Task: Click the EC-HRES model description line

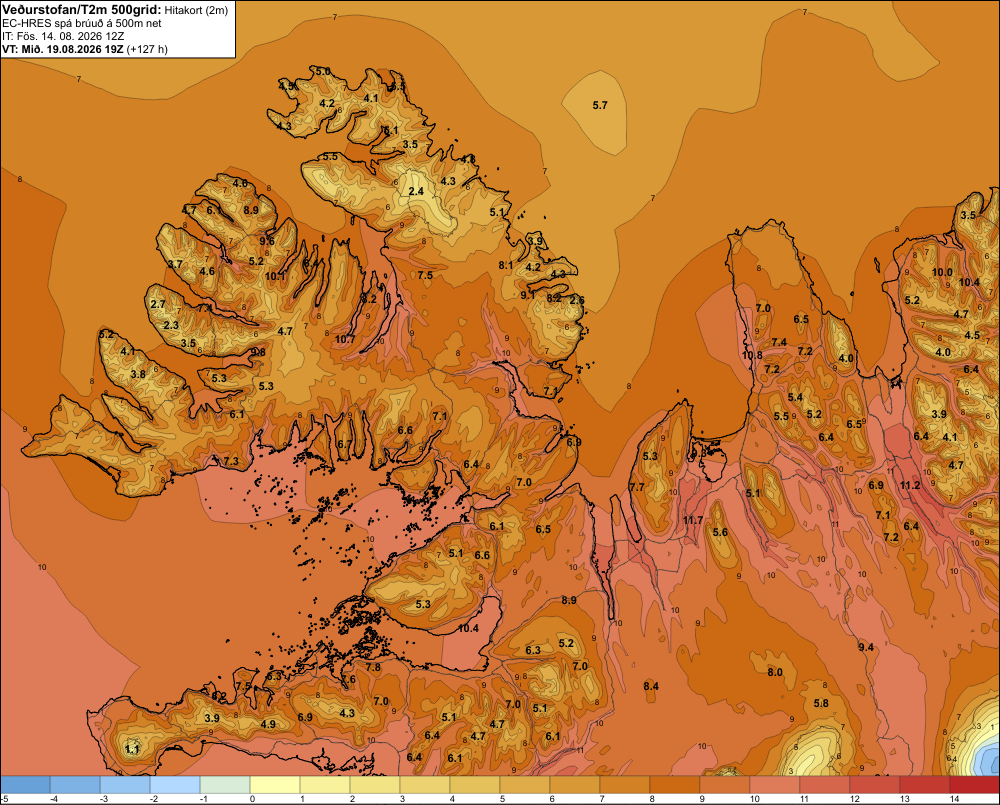Action: (x=82, y=23)
